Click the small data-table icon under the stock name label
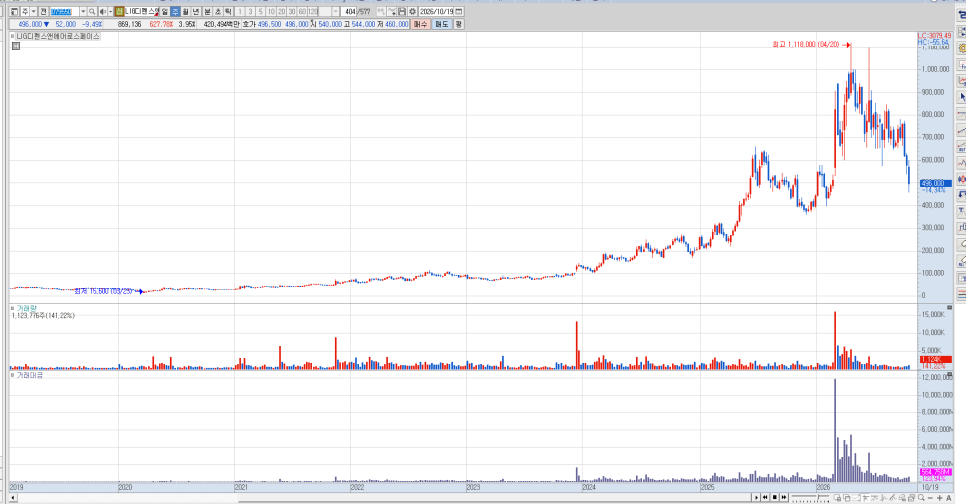966x504 pixels. point(16,46)
